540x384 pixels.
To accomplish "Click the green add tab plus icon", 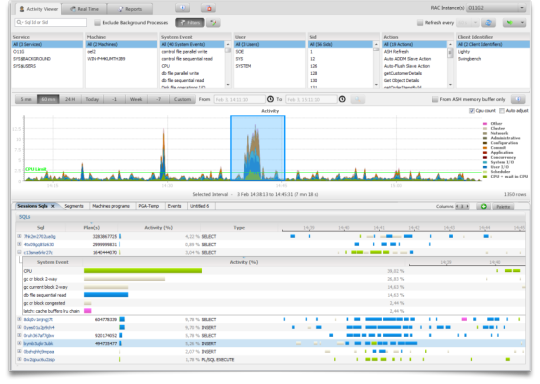I will (x=484, y=206).
